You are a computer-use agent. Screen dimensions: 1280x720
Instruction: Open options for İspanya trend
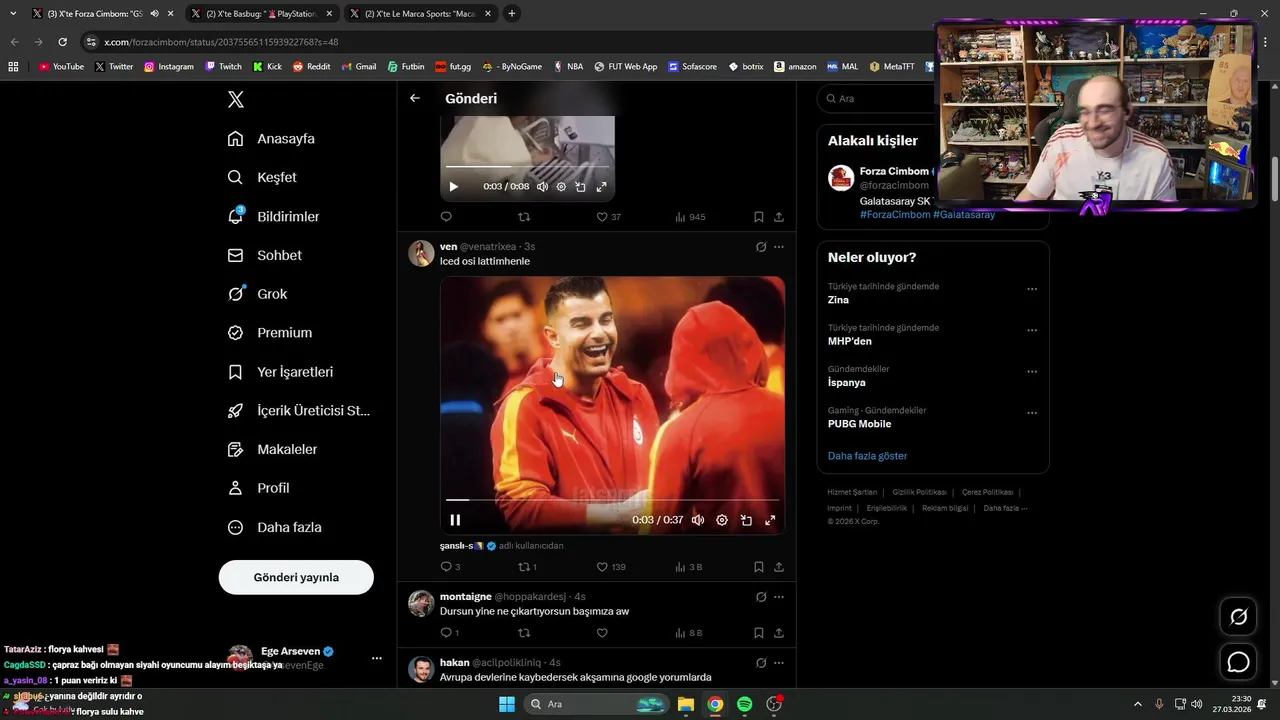pos(1032,371)
